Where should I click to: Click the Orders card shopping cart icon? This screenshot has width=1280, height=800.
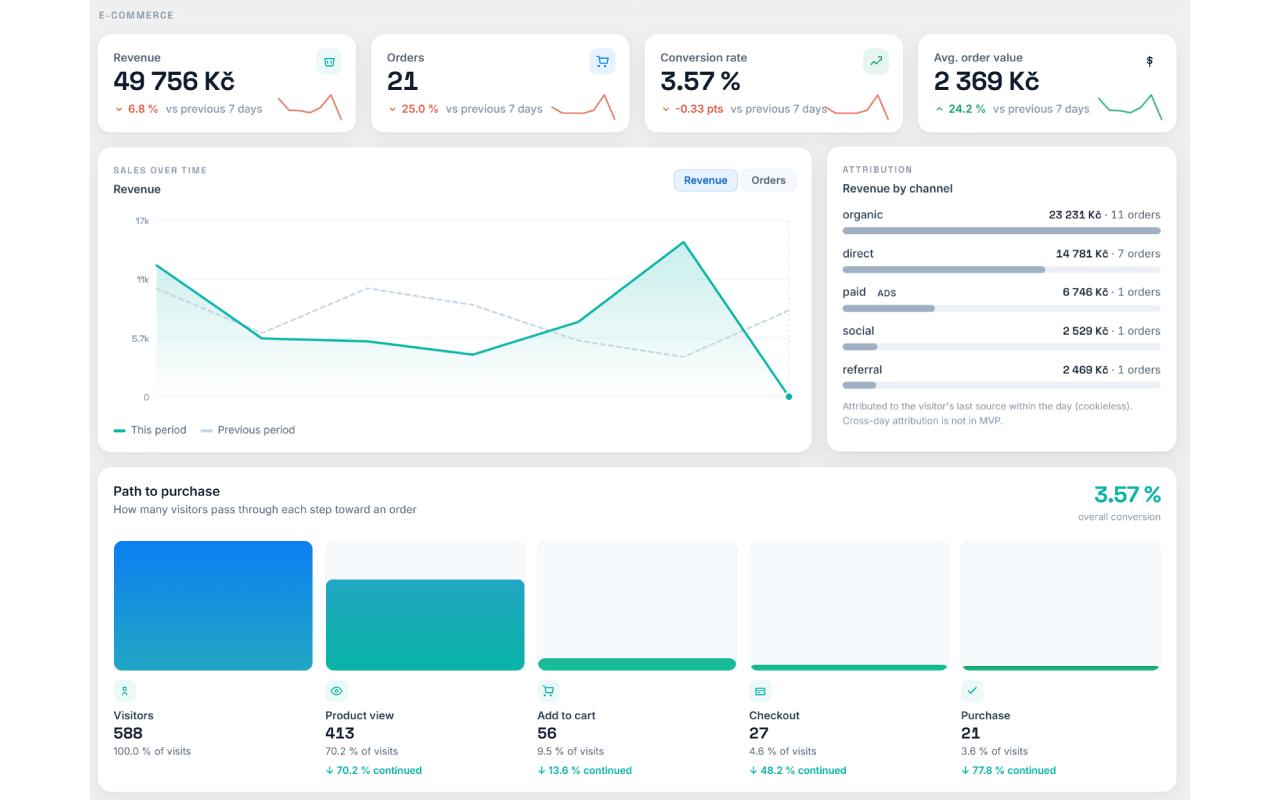(602, 61)
